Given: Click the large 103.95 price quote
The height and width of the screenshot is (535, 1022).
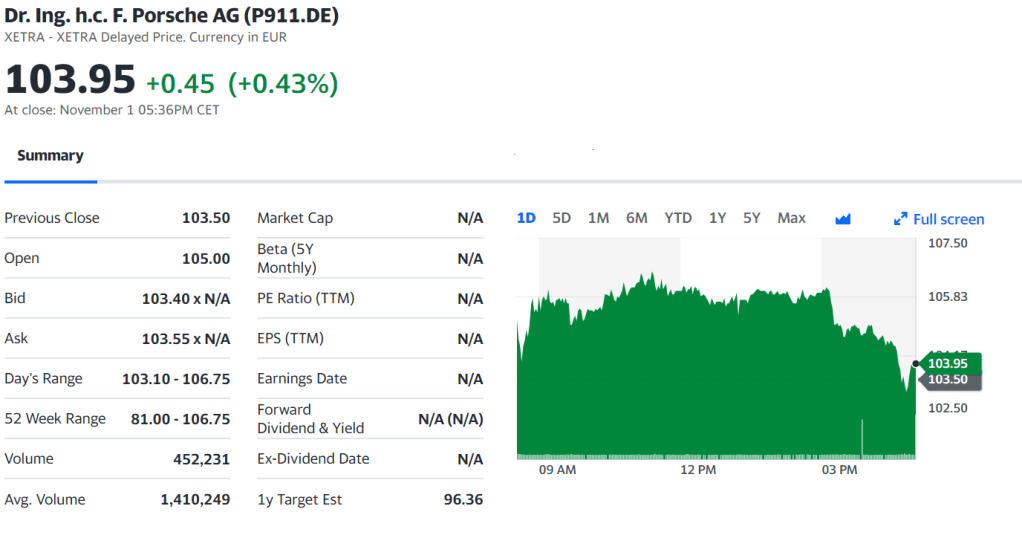Looking at the screenshot, I should pos(70,80).
